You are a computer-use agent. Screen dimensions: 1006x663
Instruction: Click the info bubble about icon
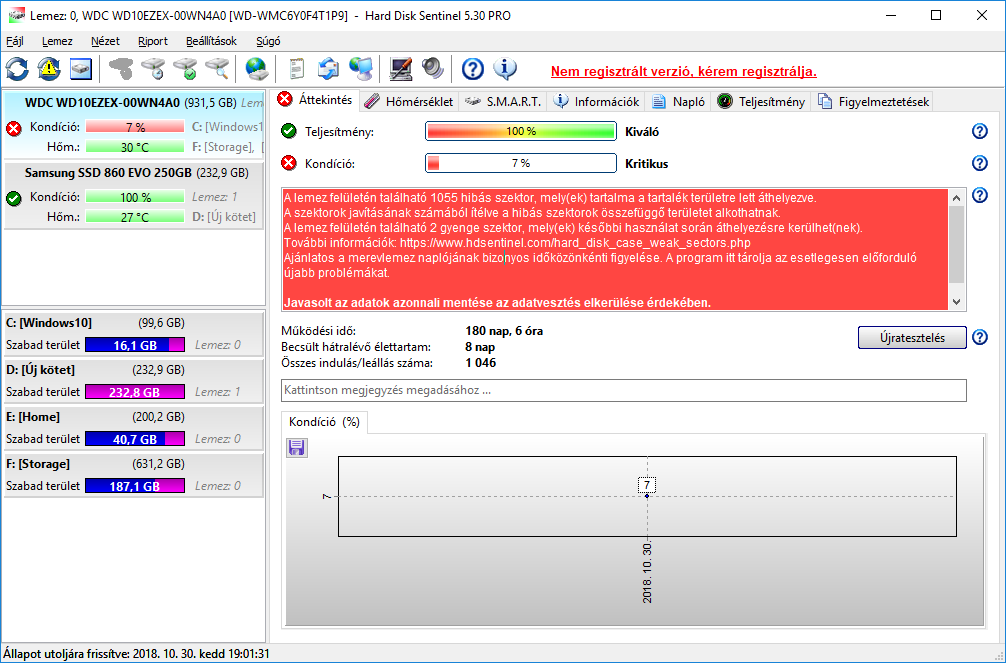[x=505, y=69]
